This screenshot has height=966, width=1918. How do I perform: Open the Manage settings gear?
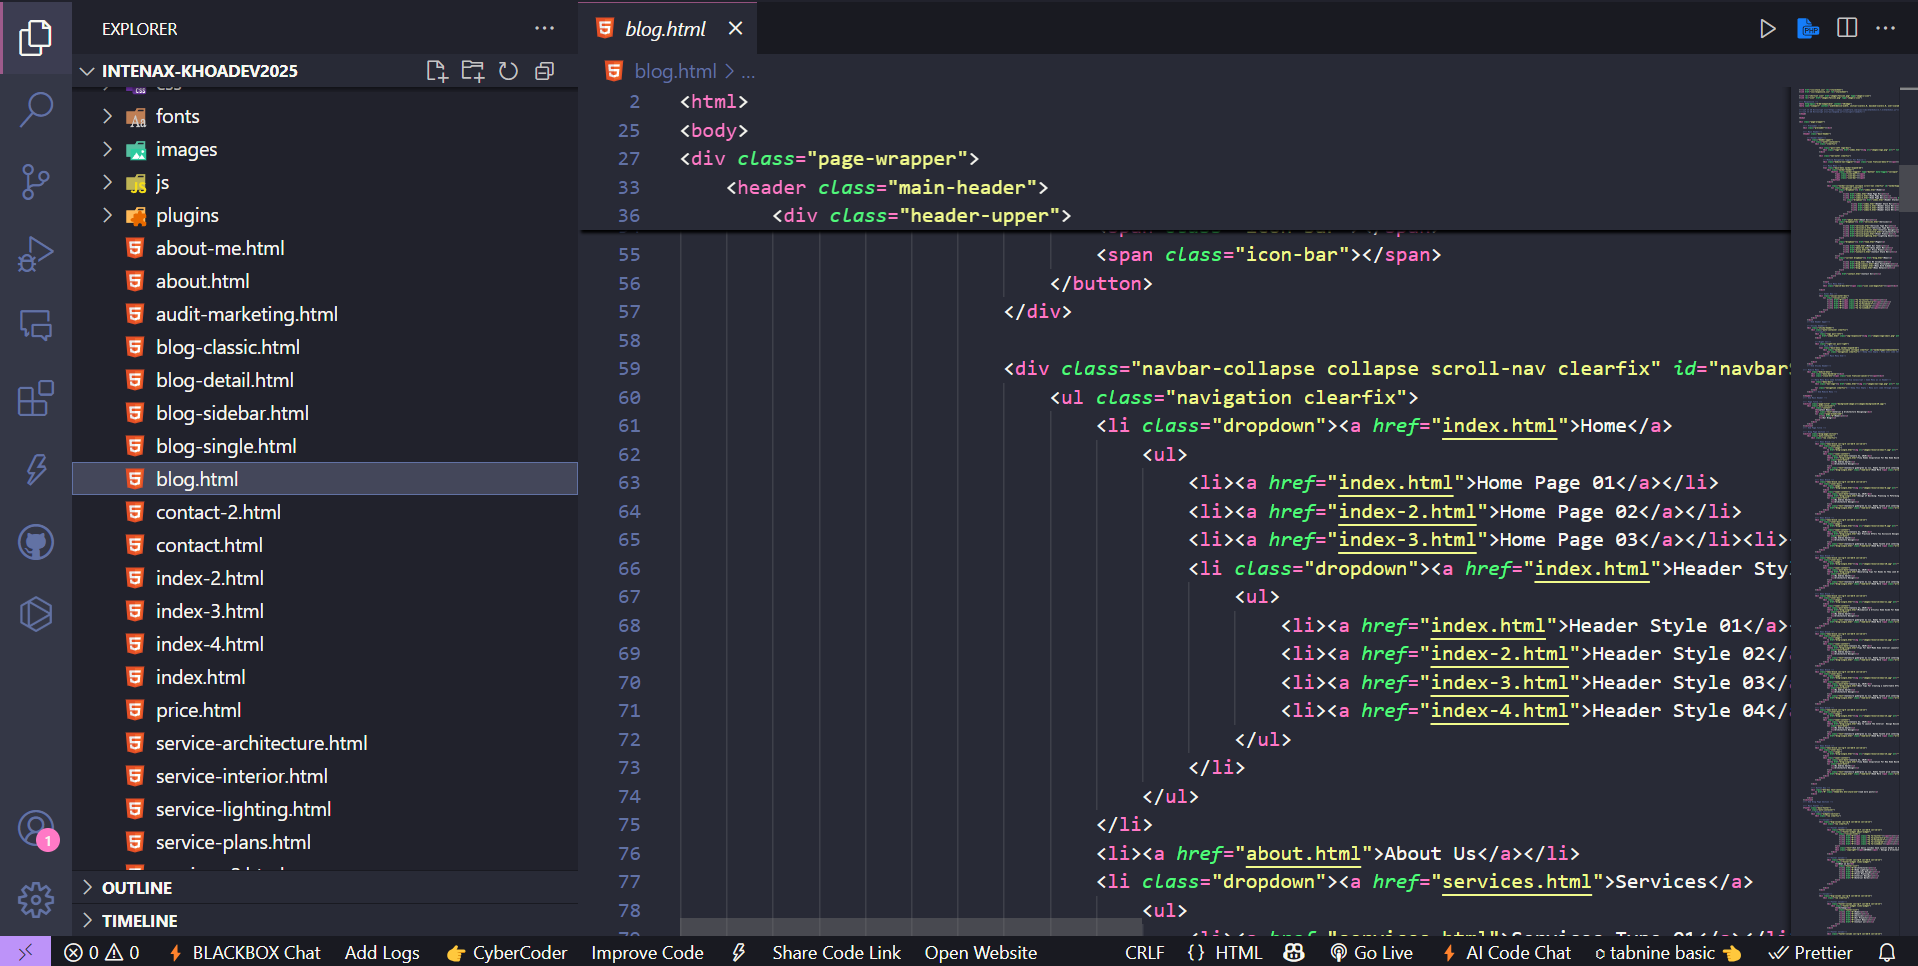36,900
